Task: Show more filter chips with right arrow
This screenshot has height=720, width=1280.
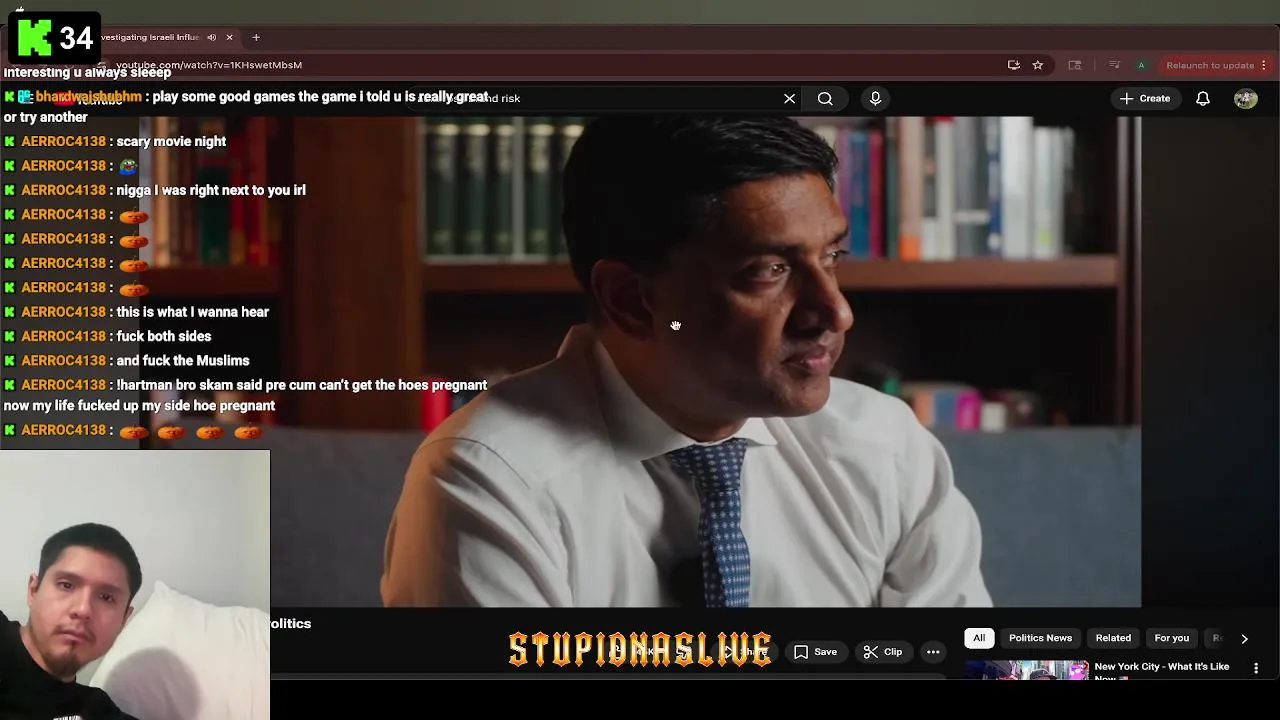Action: pos(1244,638)
